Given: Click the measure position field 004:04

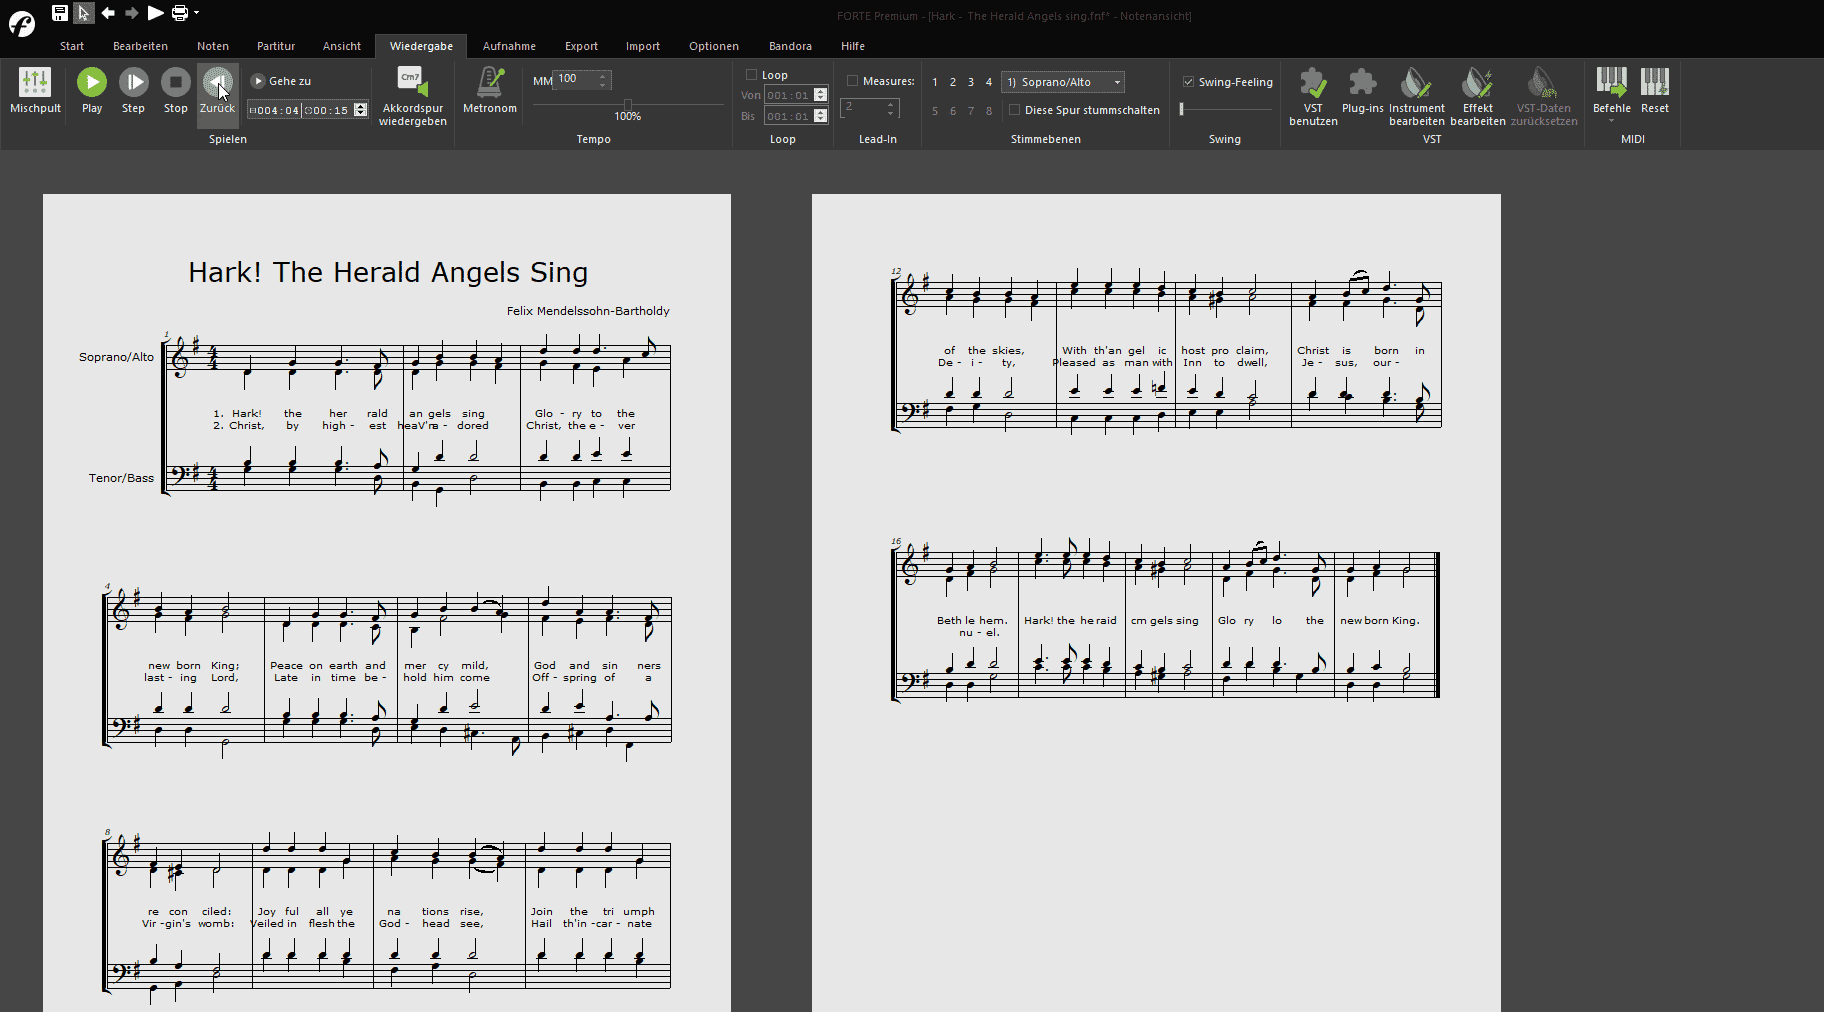Looking at the screenshot, I should (x=275, y=110).
